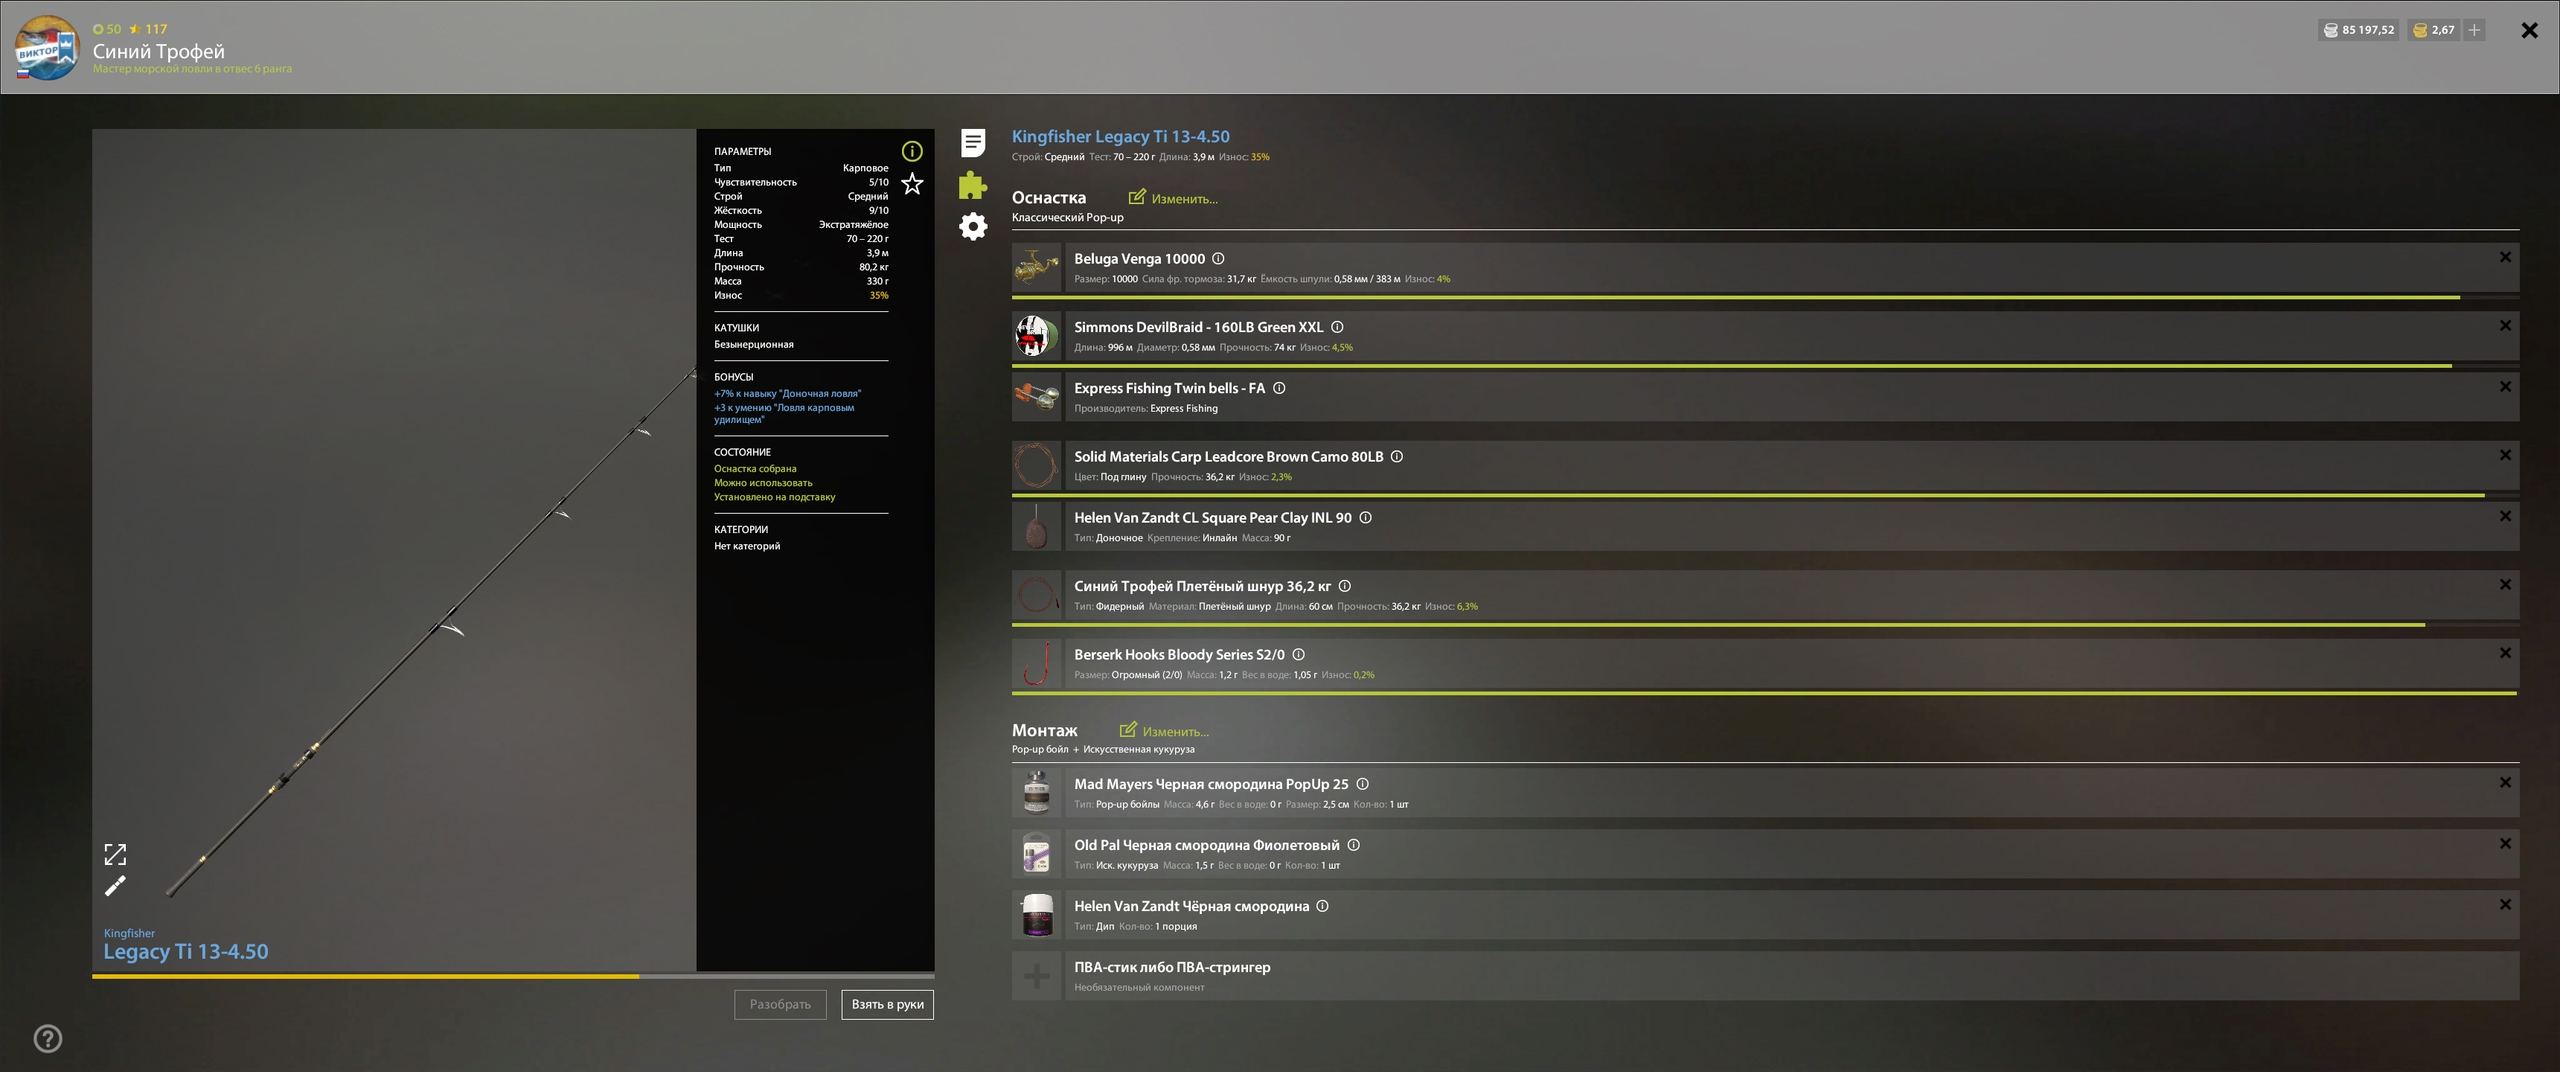
Task: Select the ПВА-стик либо ПВА-стрингер slot
Action: click(x=1765, y=976)
